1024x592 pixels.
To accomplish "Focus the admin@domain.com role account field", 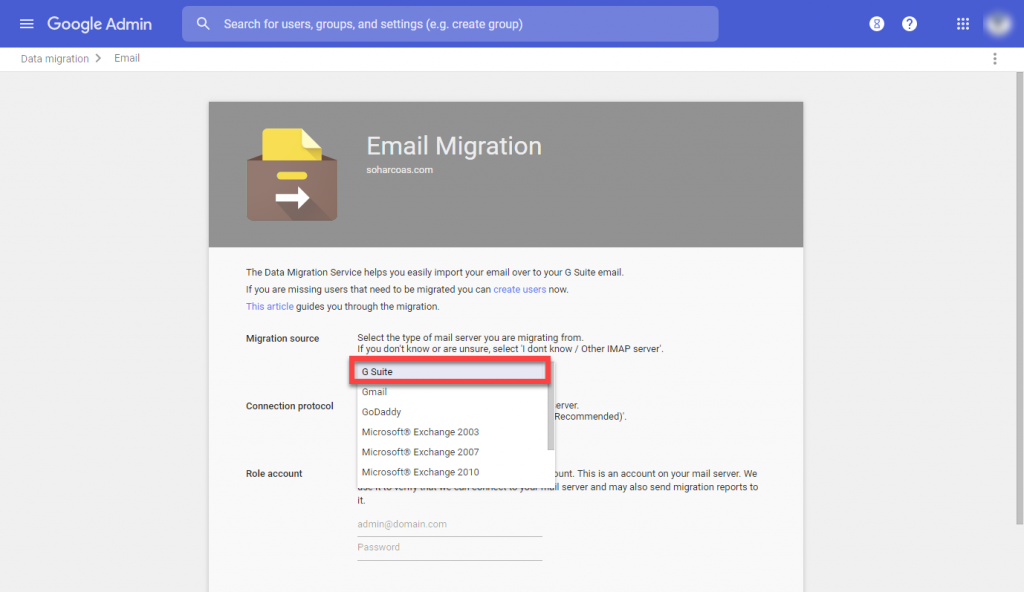I will (x=449, y=524).
